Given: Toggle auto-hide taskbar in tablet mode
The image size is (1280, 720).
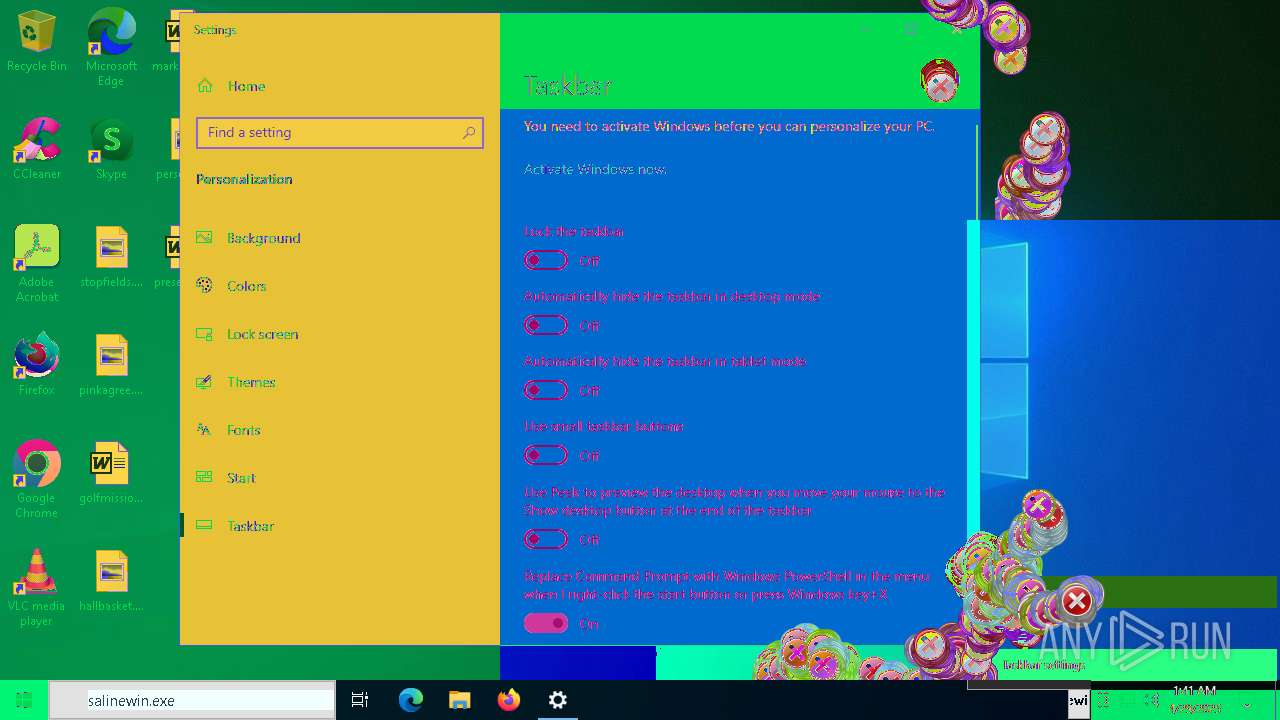Looking at the screenshot, I should (x=546, y=390).
